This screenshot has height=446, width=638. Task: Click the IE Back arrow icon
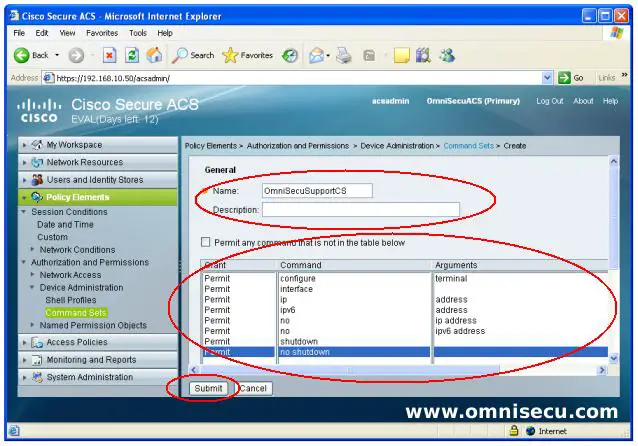click(x=22, y=55)
